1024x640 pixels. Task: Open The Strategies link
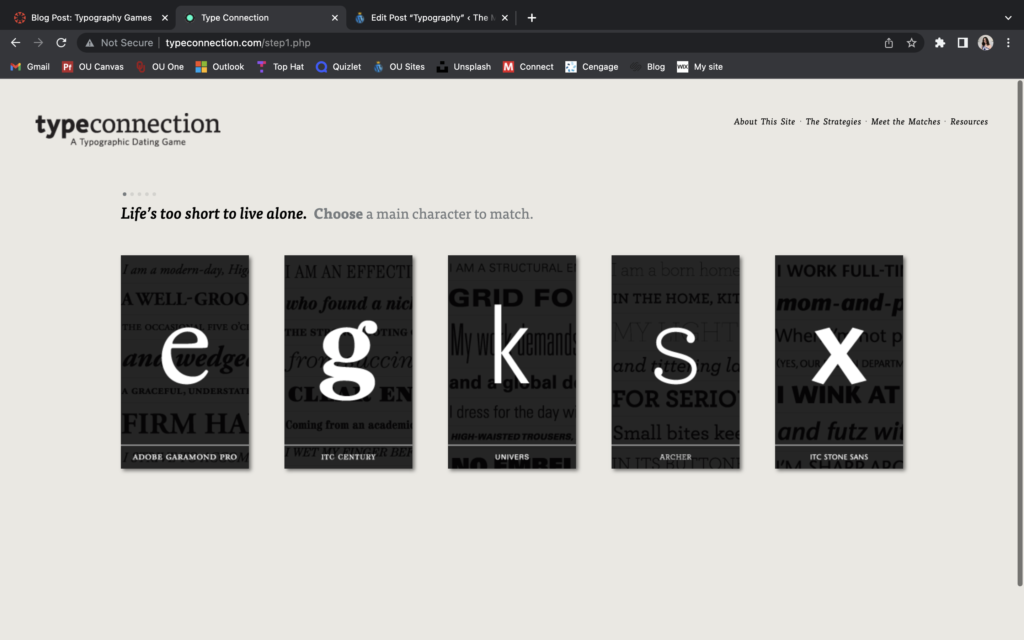point(833,121)
